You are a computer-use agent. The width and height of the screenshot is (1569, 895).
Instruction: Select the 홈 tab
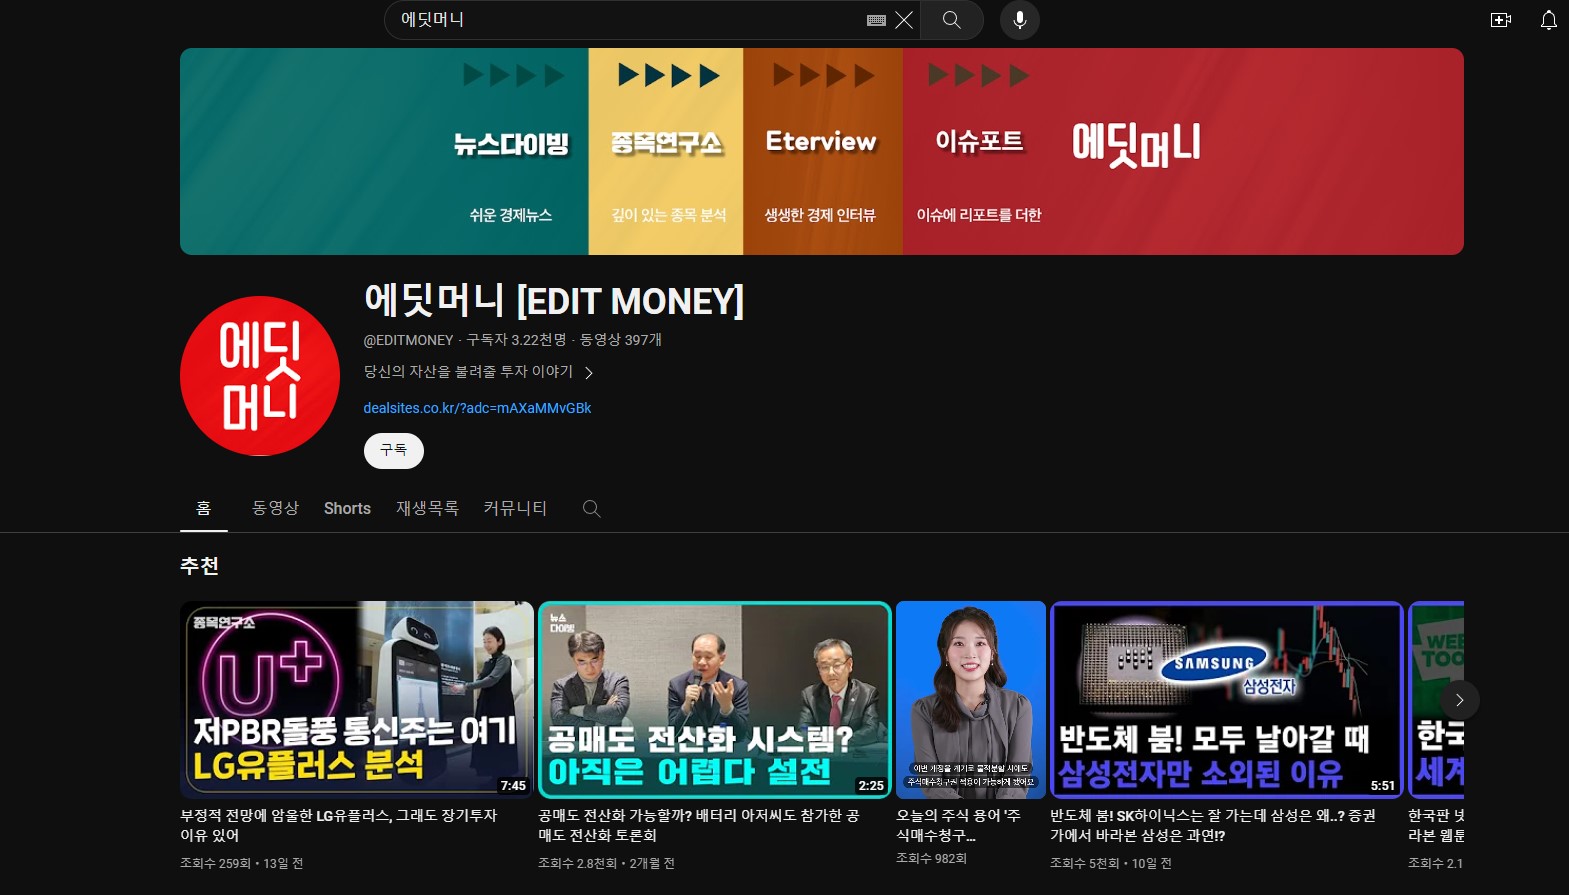pyautogui.click(x=204, y=508)
